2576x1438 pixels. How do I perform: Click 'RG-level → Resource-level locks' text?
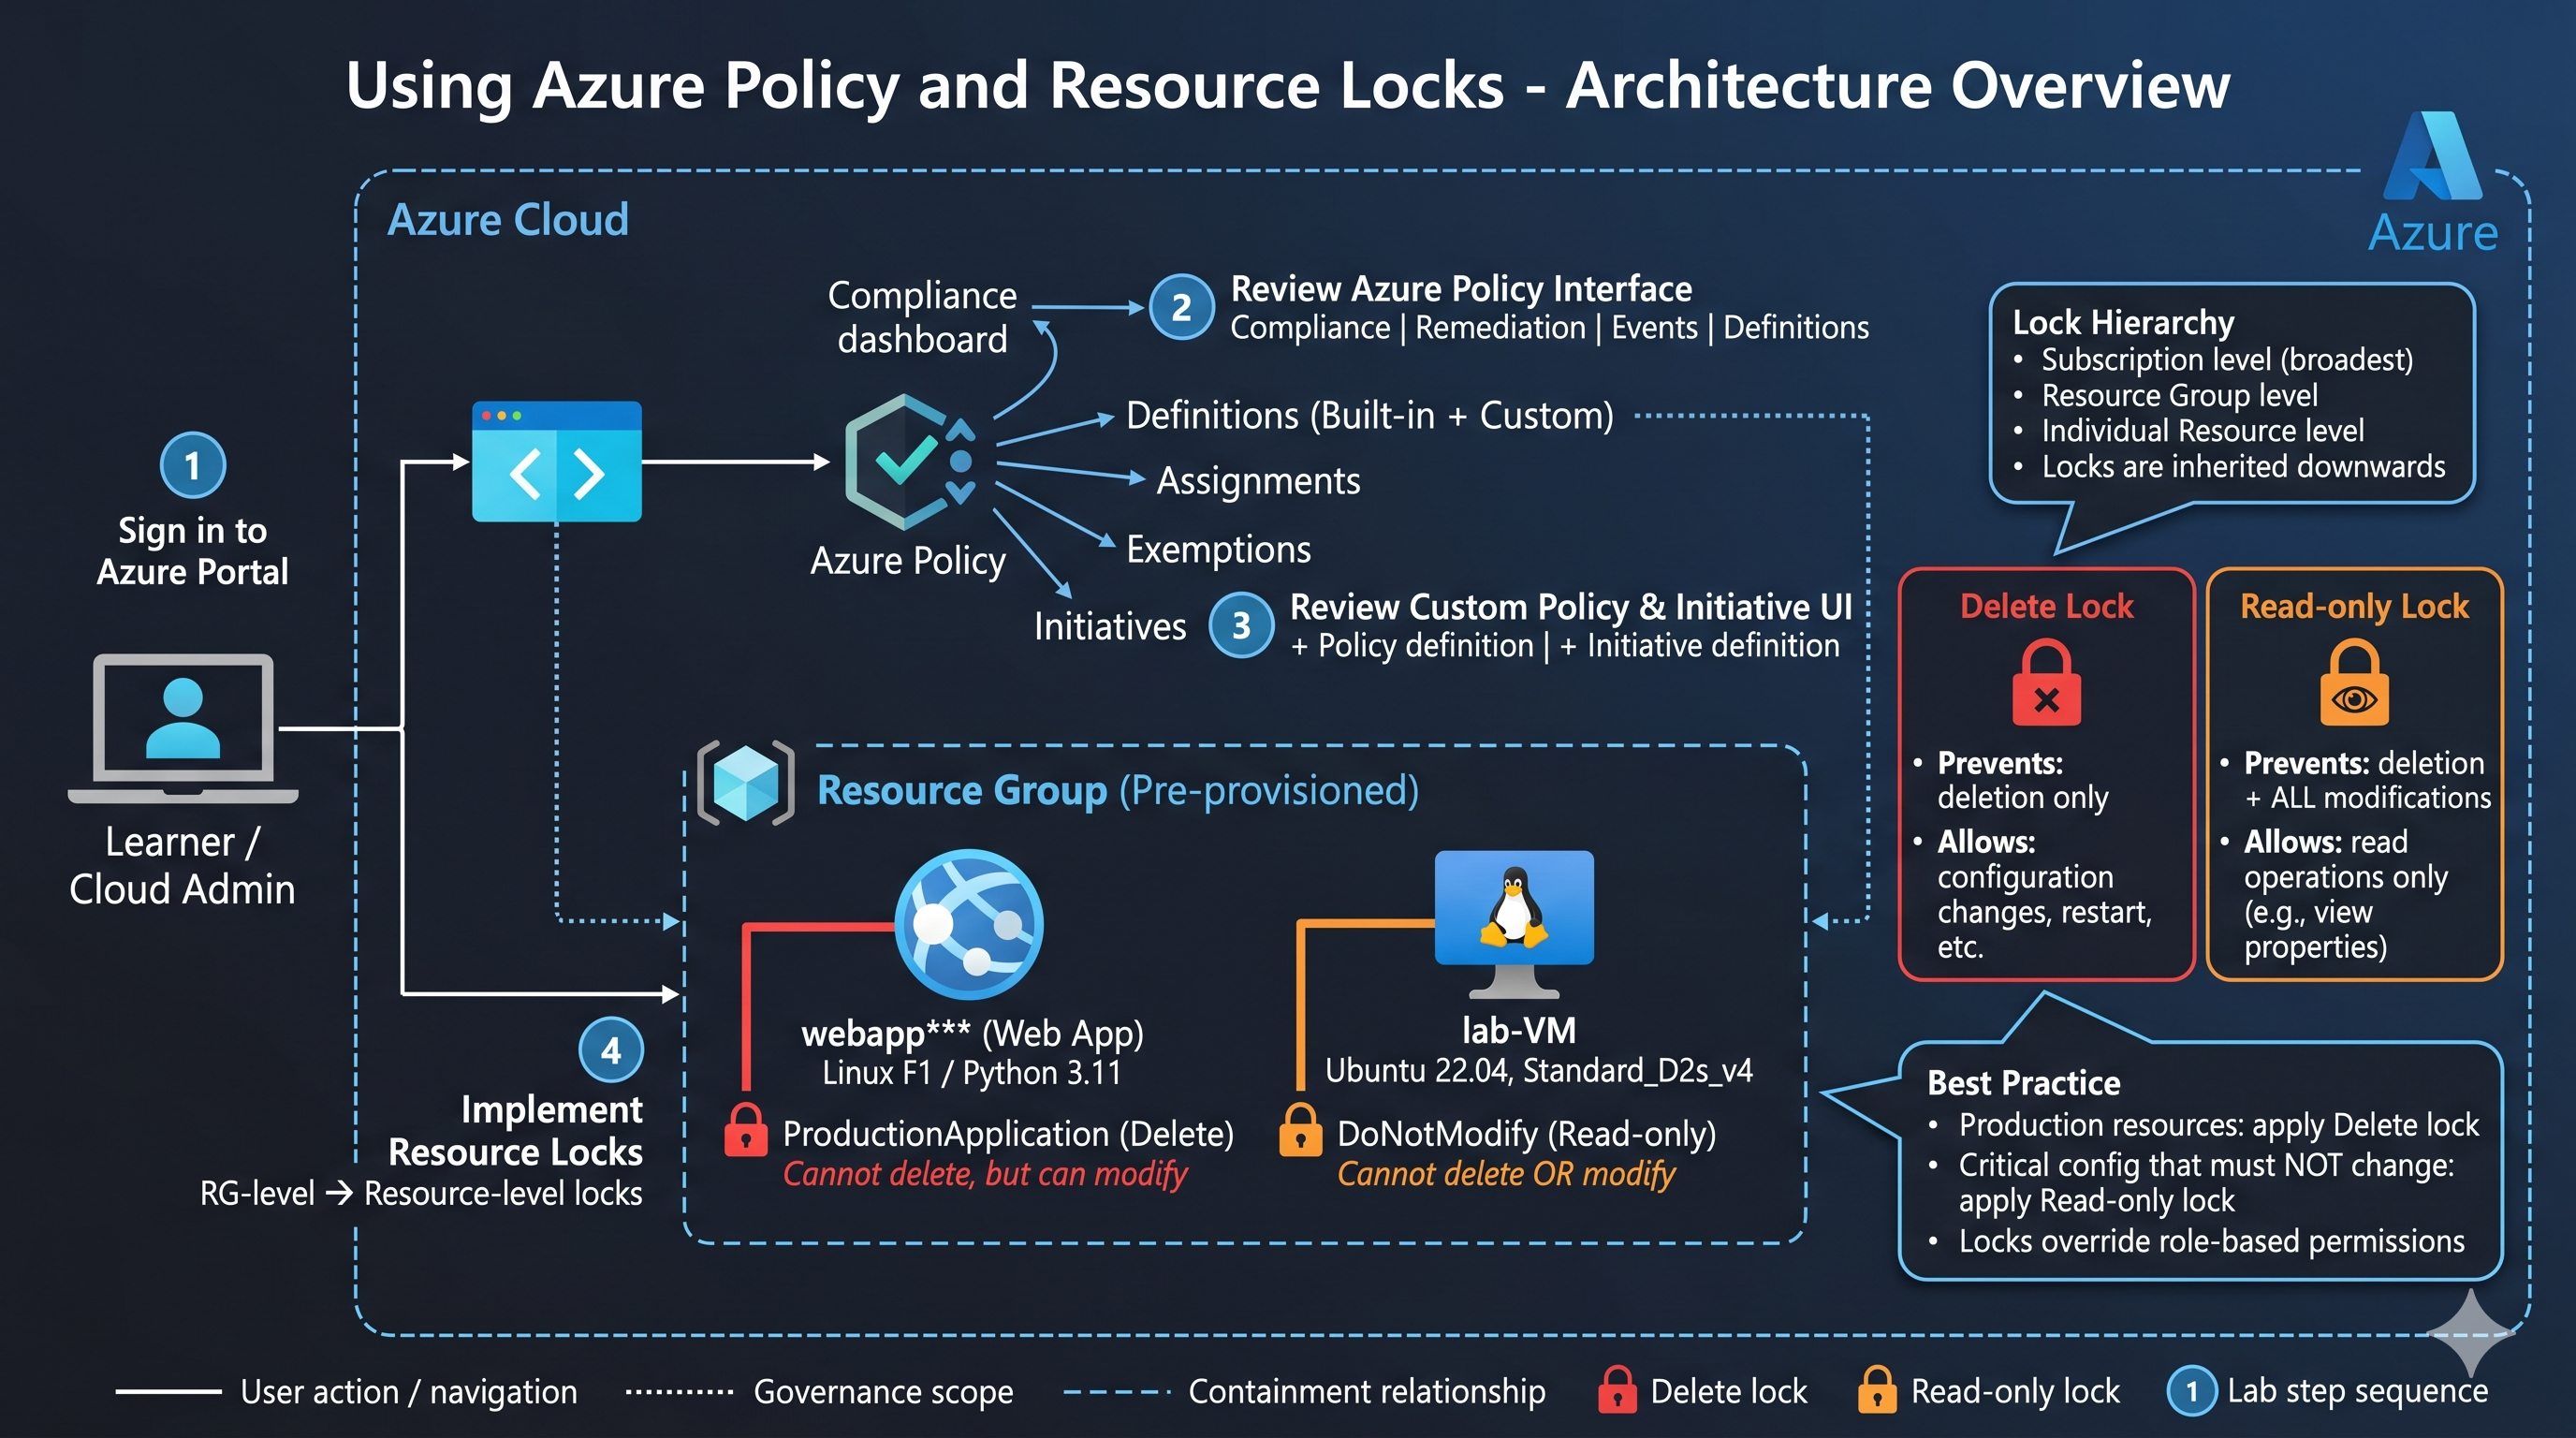point(421,1193)
